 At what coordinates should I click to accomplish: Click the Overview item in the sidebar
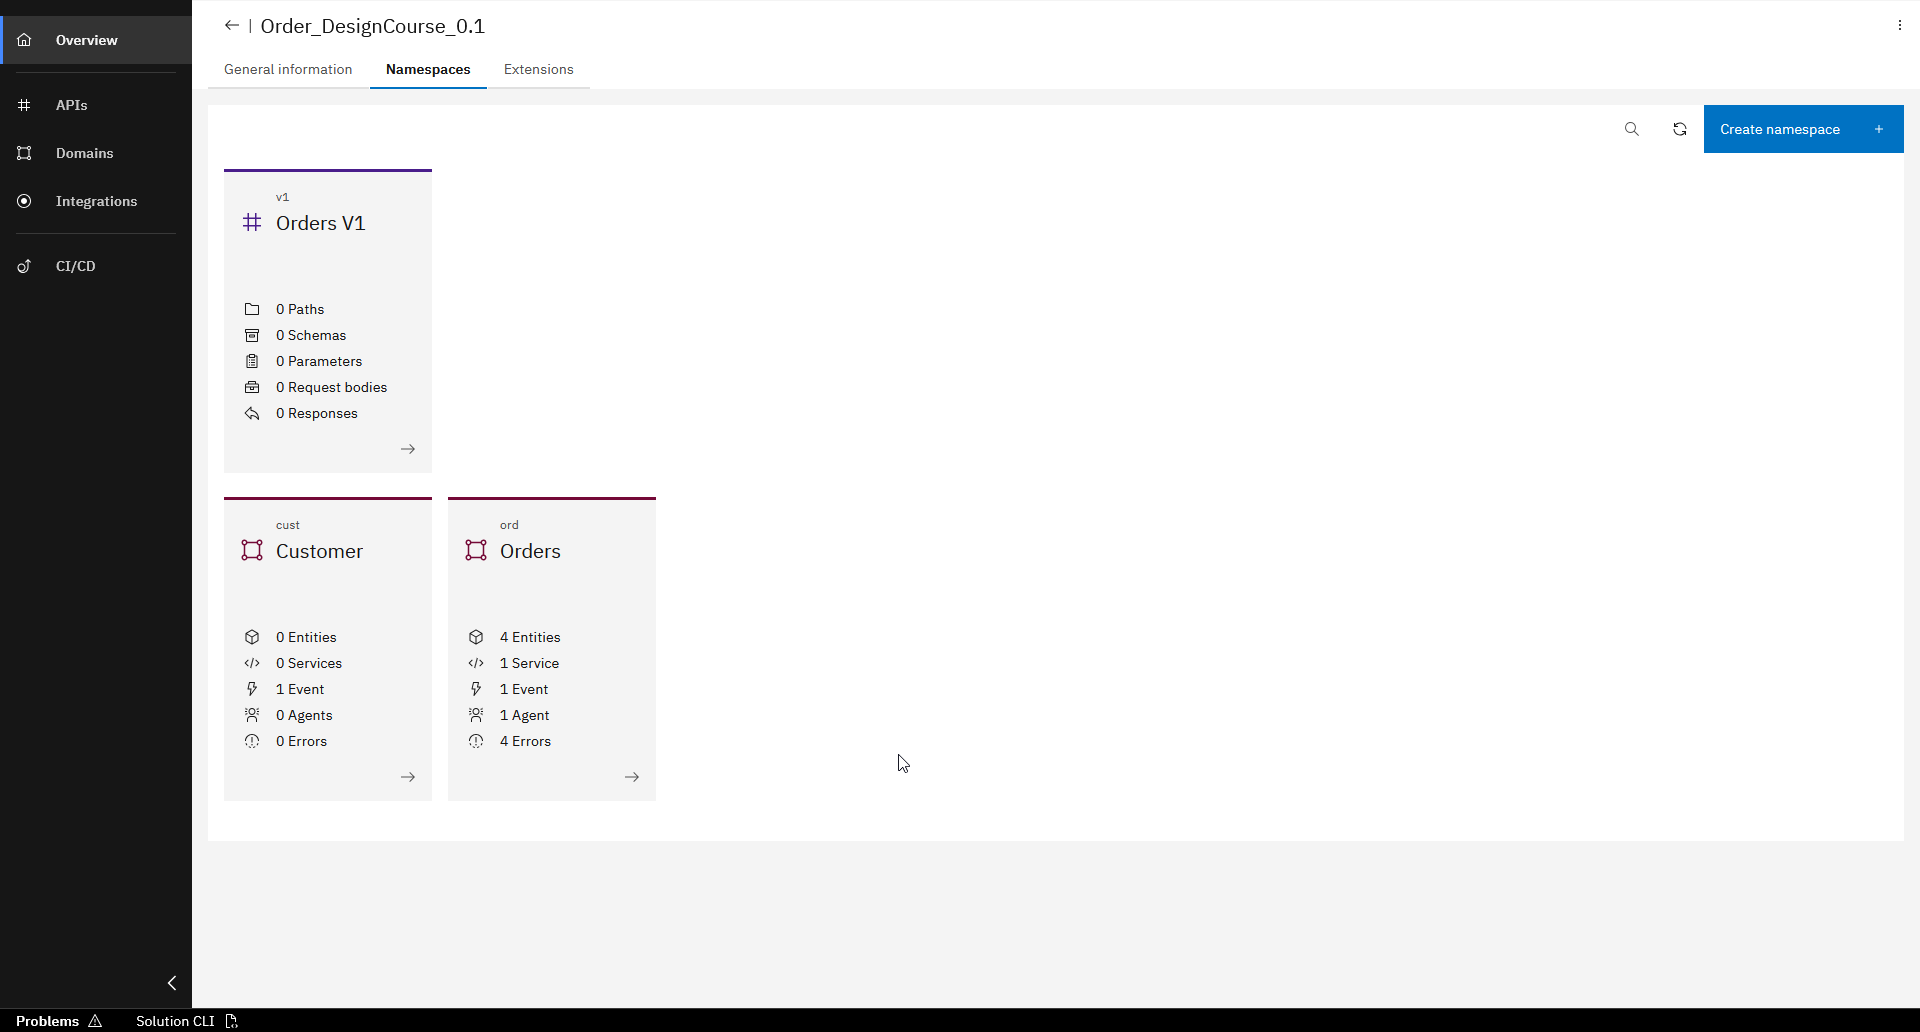[85, 40]
